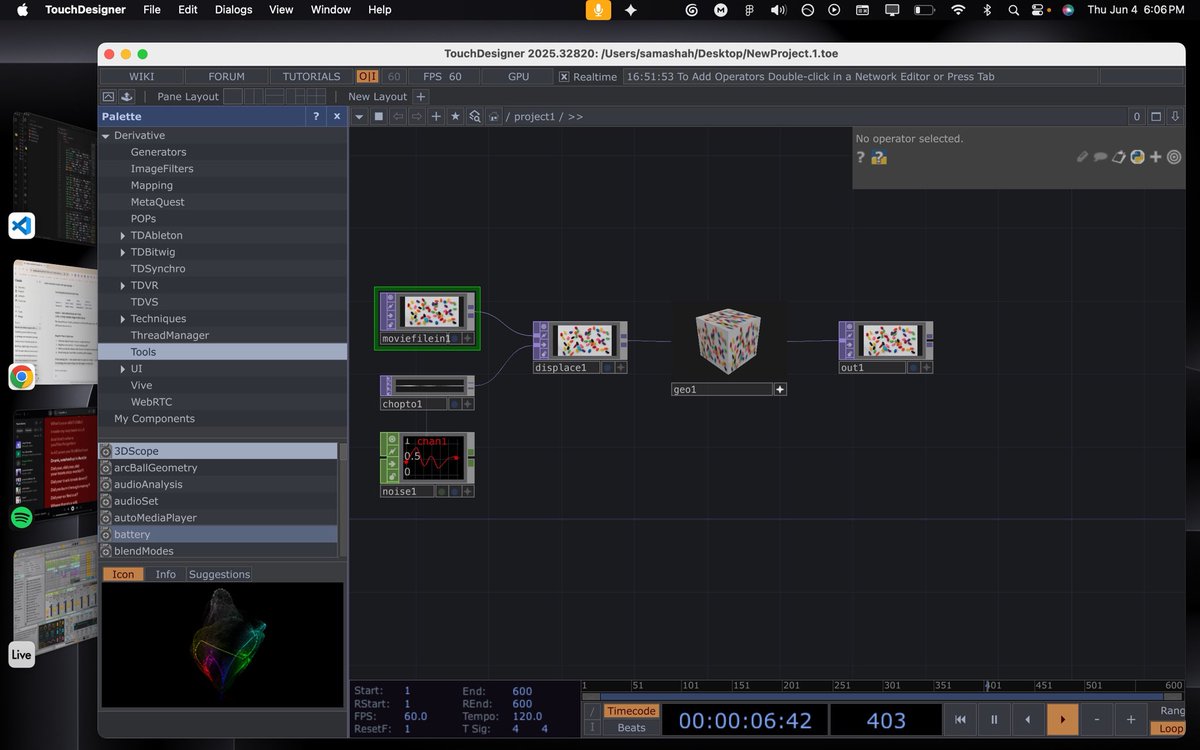Click the anchor icon below WIKI
The width and height of the screenshot is (1200, 750).
point(127,96)
